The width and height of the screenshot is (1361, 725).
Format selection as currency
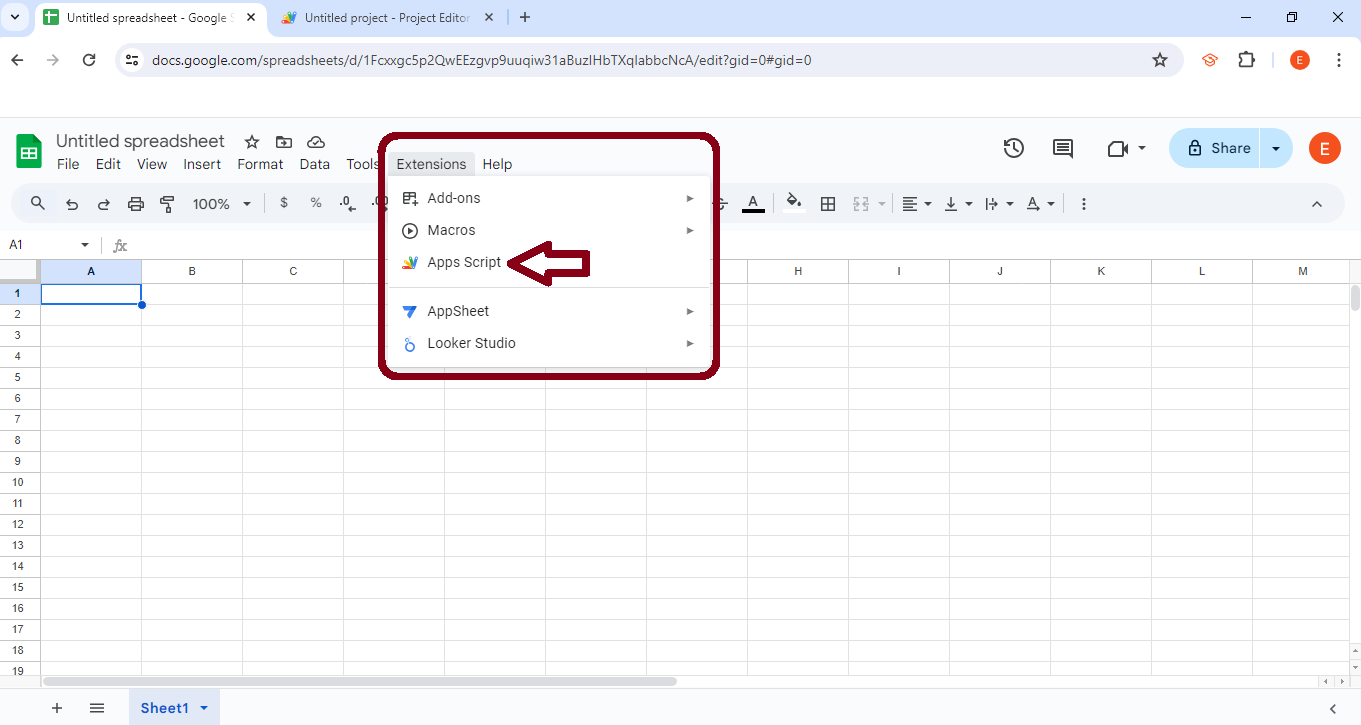coord(283,203)
